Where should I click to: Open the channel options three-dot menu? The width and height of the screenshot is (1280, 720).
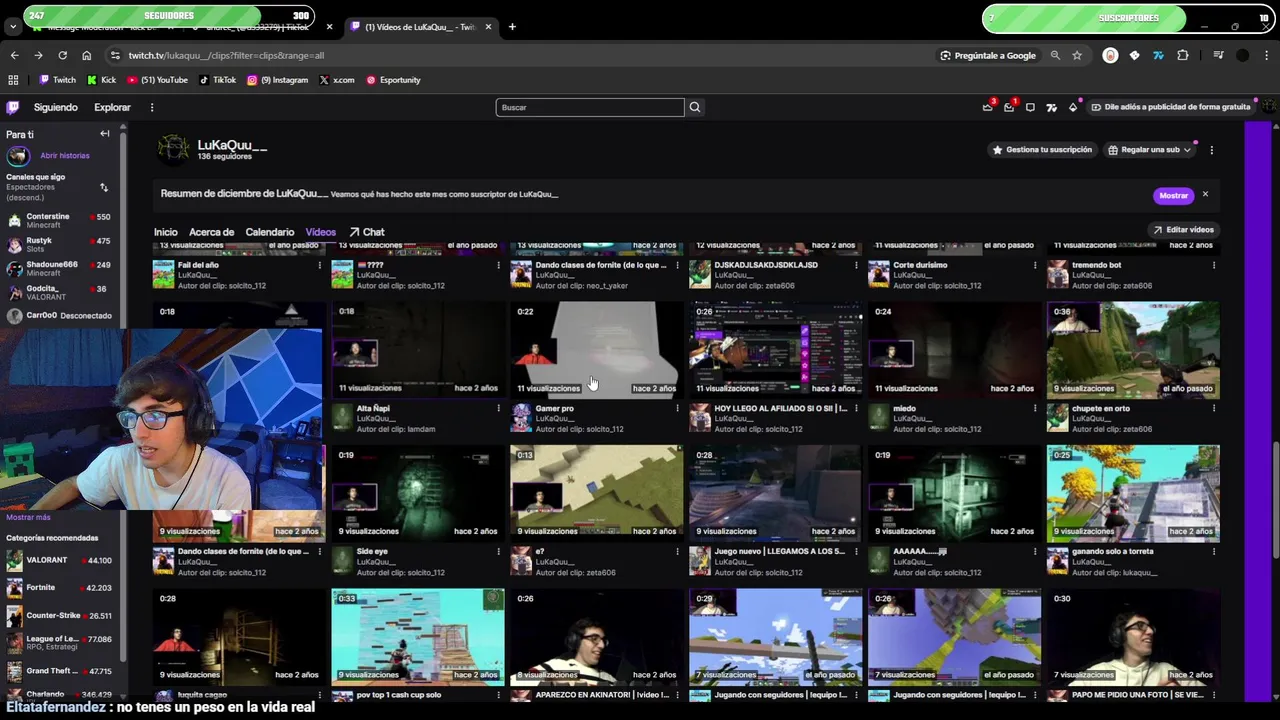(1211, 150)
